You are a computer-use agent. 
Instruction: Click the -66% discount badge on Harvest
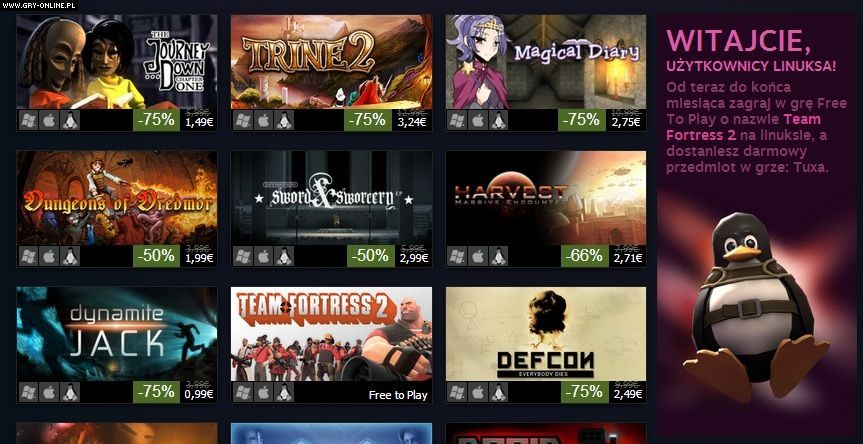point(583,256)
